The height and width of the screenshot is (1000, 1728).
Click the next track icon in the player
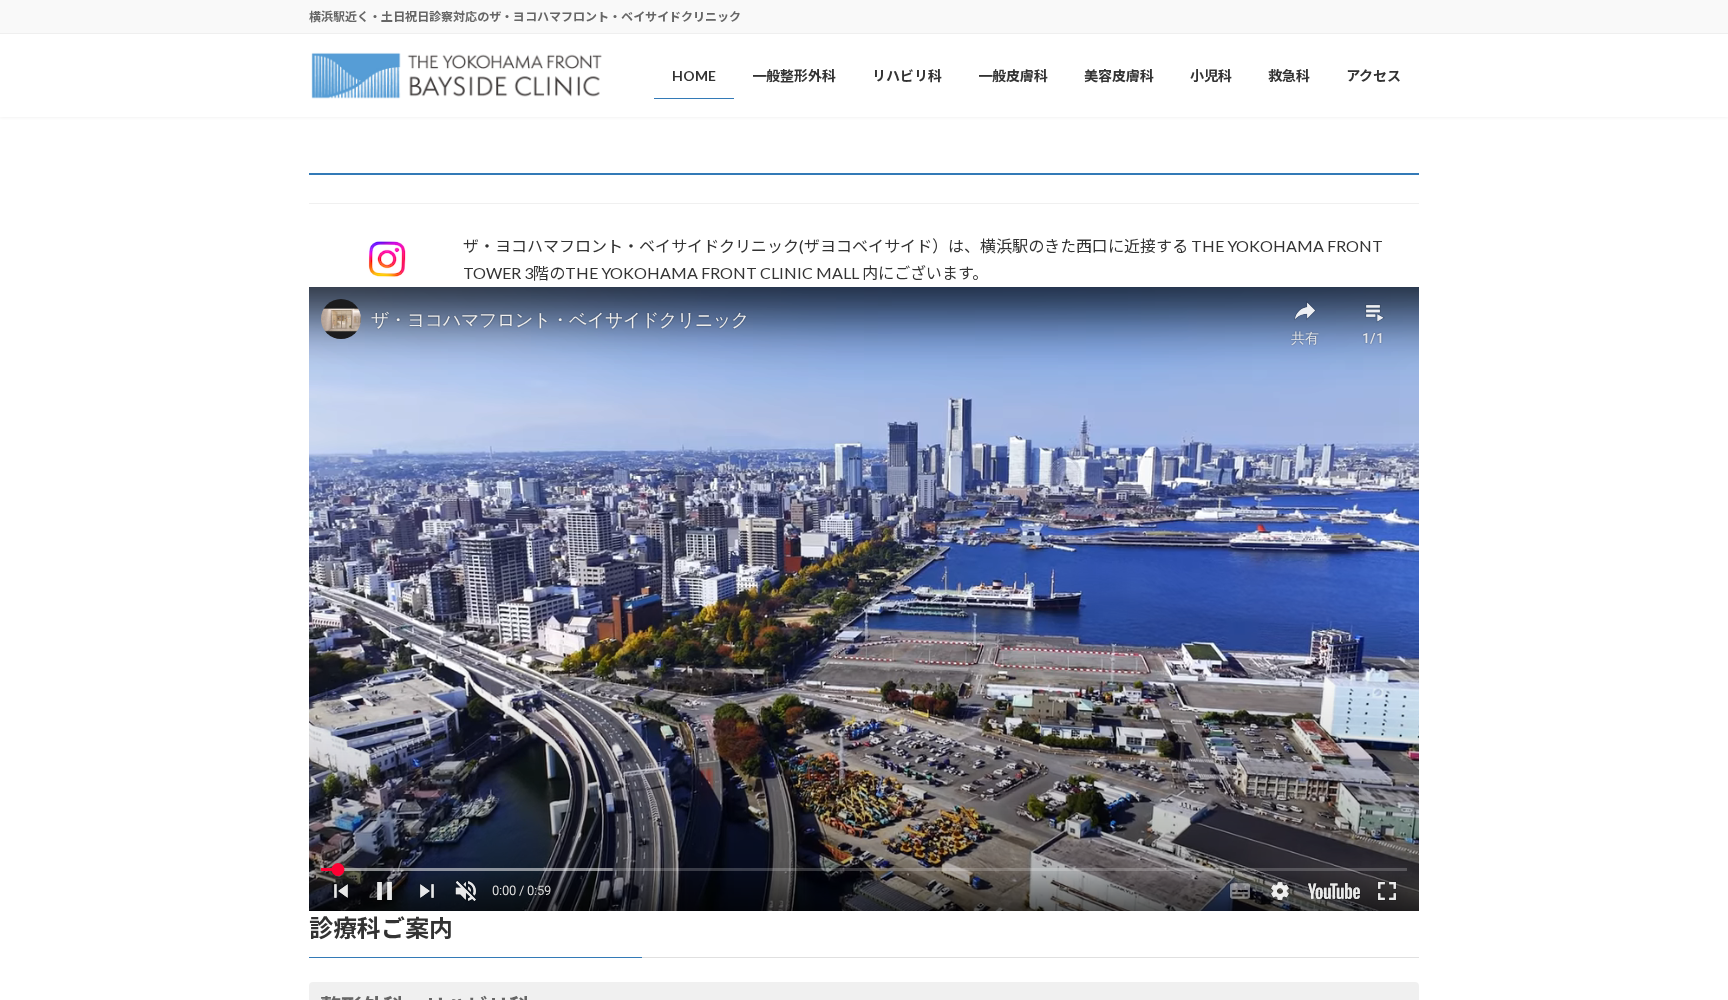pyautogui.click(x=426, y=890)
